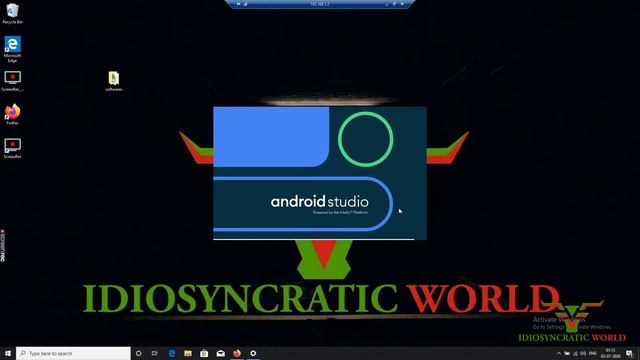Viewport: 640px width, 360px height.
Task: Open the Recycle Bin desktop icon
Action: (12, 13)
